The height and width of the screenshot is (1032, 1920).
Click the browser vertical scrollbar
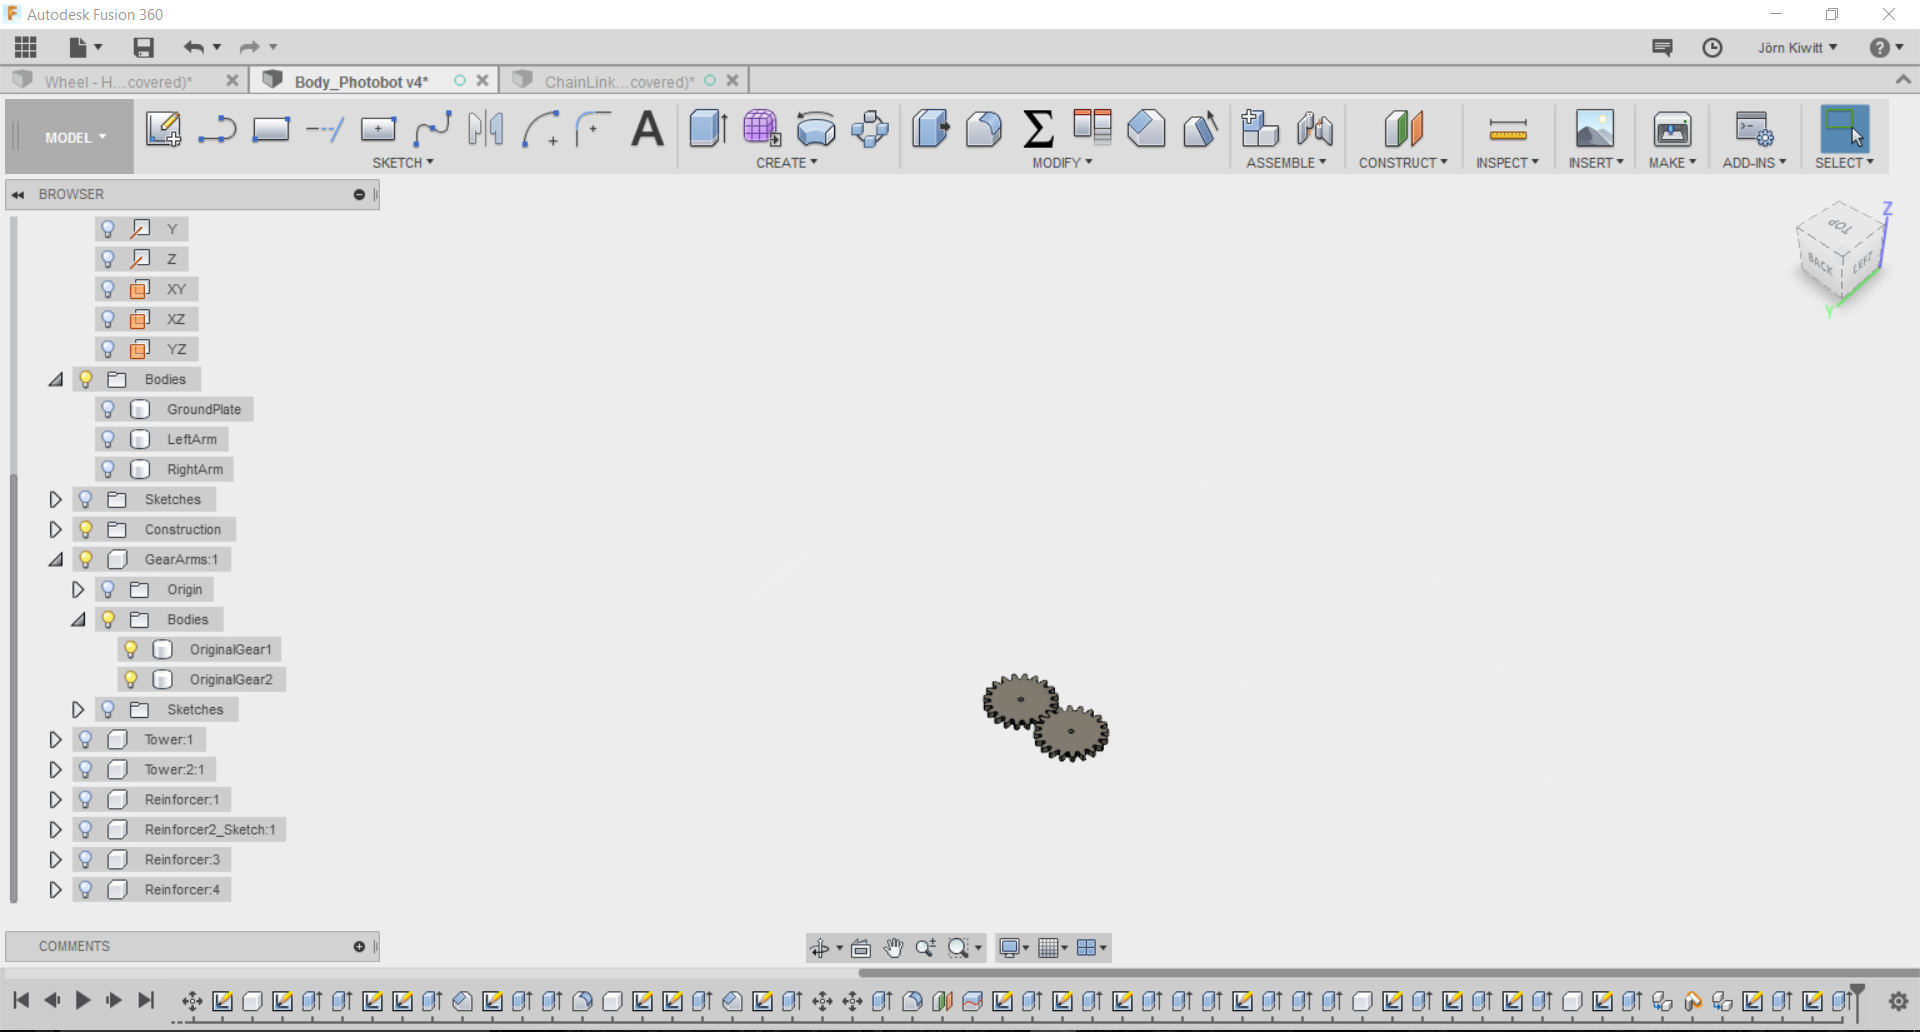(x=13, y=688)
